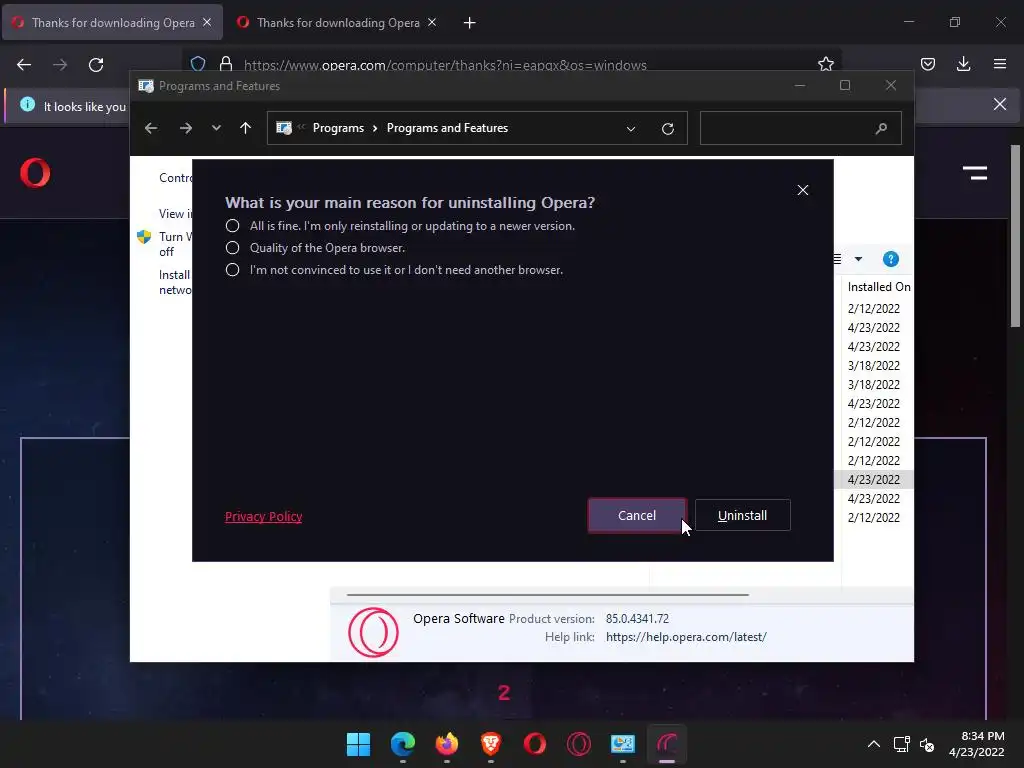Dismiss the 'It looks like you' notification bar

(x=999, y=104)
